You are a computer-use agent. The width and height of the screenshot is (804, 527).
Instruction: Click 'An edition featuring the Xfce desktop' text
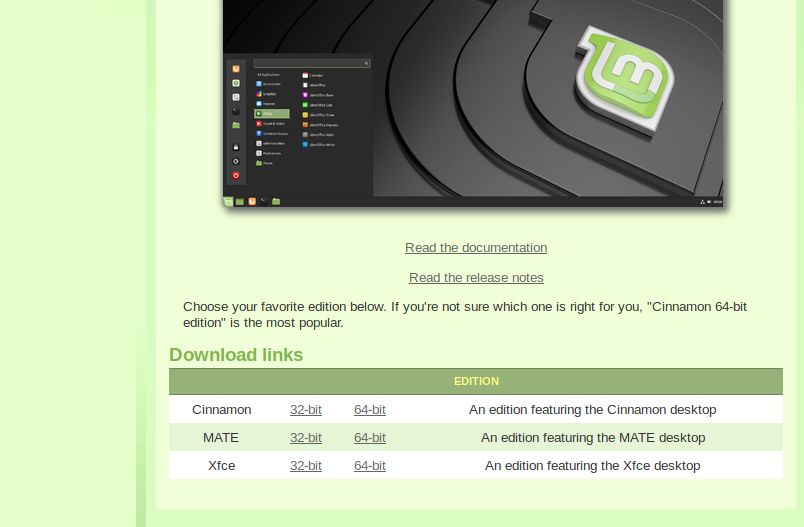pyautogui.click(x=592, y=465)
